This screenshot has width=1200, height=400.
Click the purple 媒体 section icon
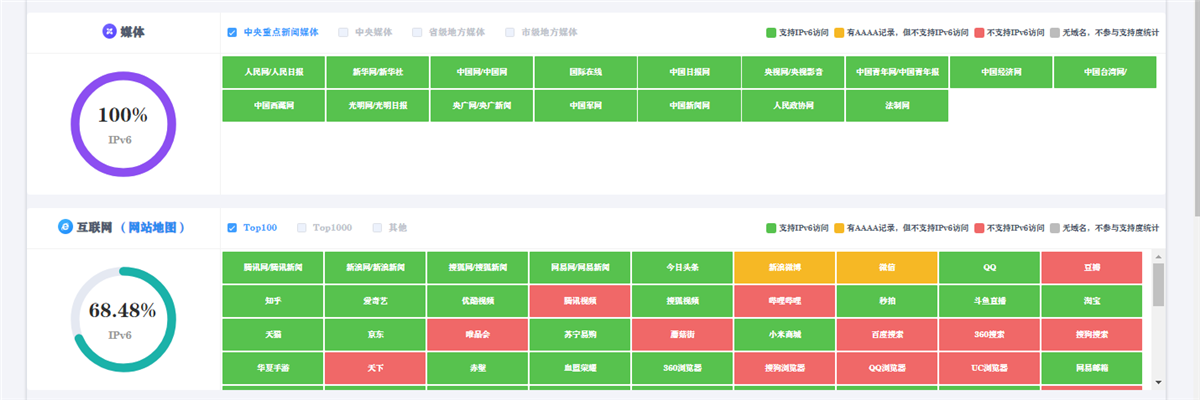coord(109,32)
